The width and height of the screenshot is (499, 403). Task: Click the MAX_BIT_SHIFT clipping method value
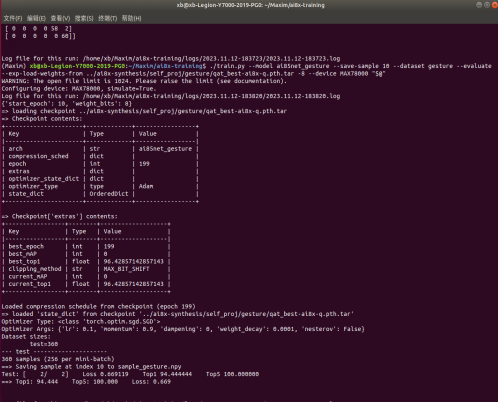126,269
